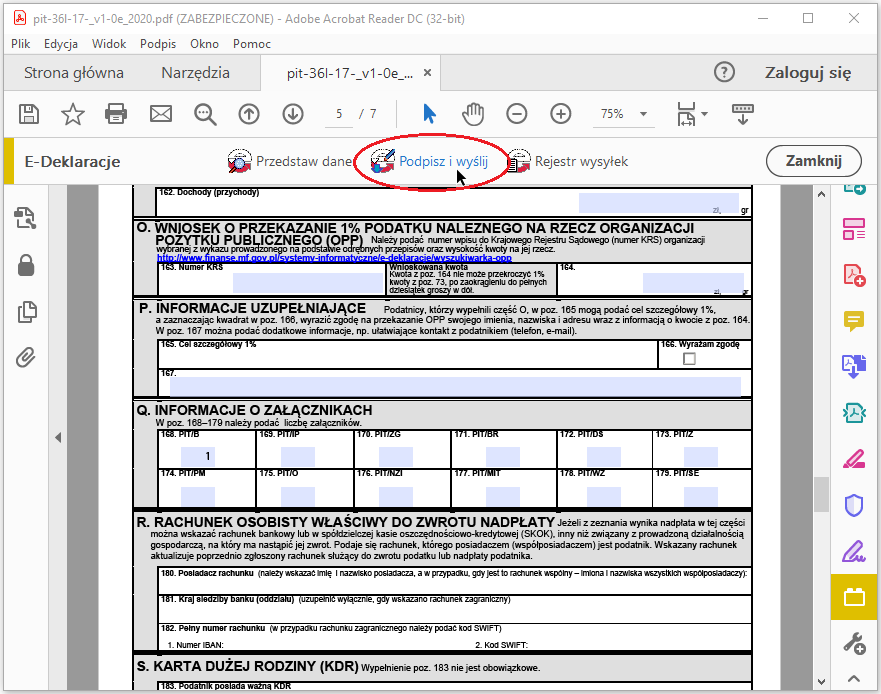The width and height of the screenshot is (881, 694).
Task: Open the attachments paperclip panel
Action: click(26, 357)
